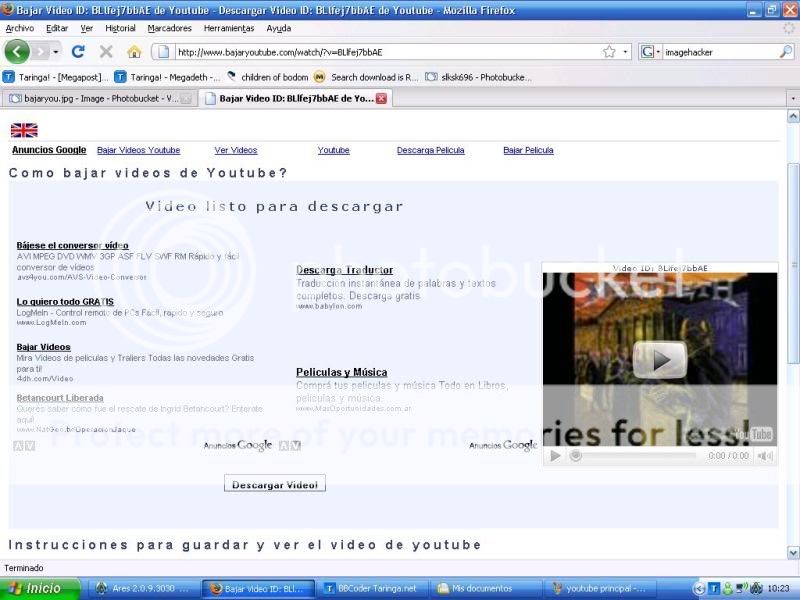Open the Bajar Videos ad link
This screenshot has height=600, width=800.
pos(43,347)
